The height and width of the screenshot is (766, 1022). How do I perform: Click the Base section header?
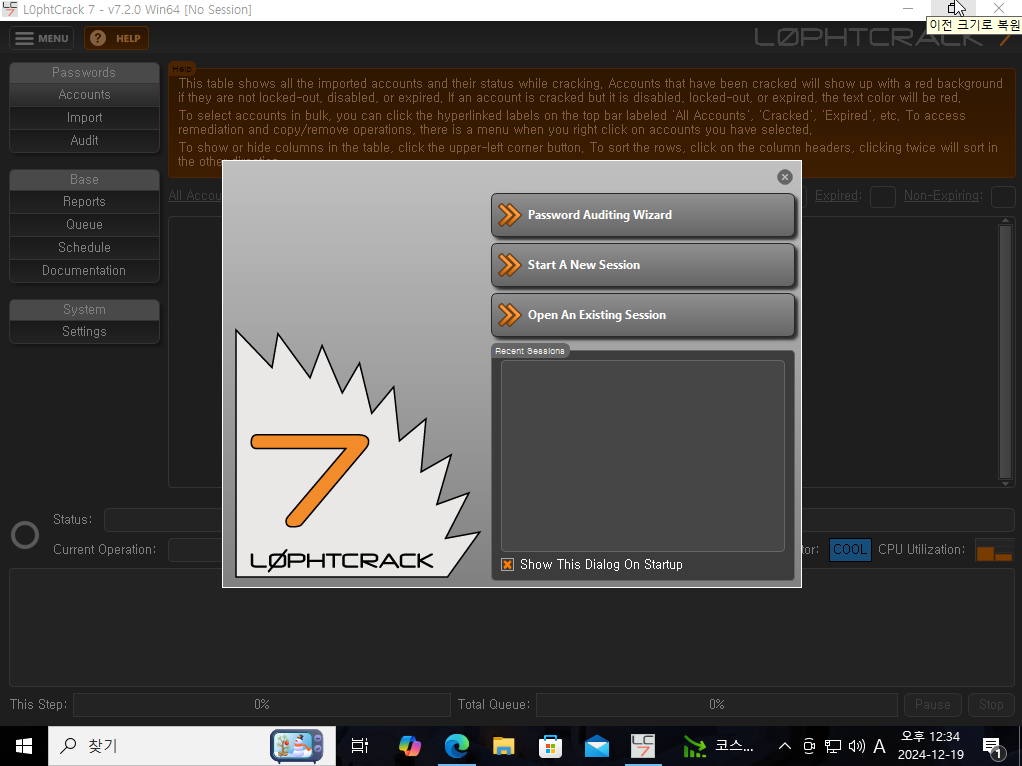84,179
